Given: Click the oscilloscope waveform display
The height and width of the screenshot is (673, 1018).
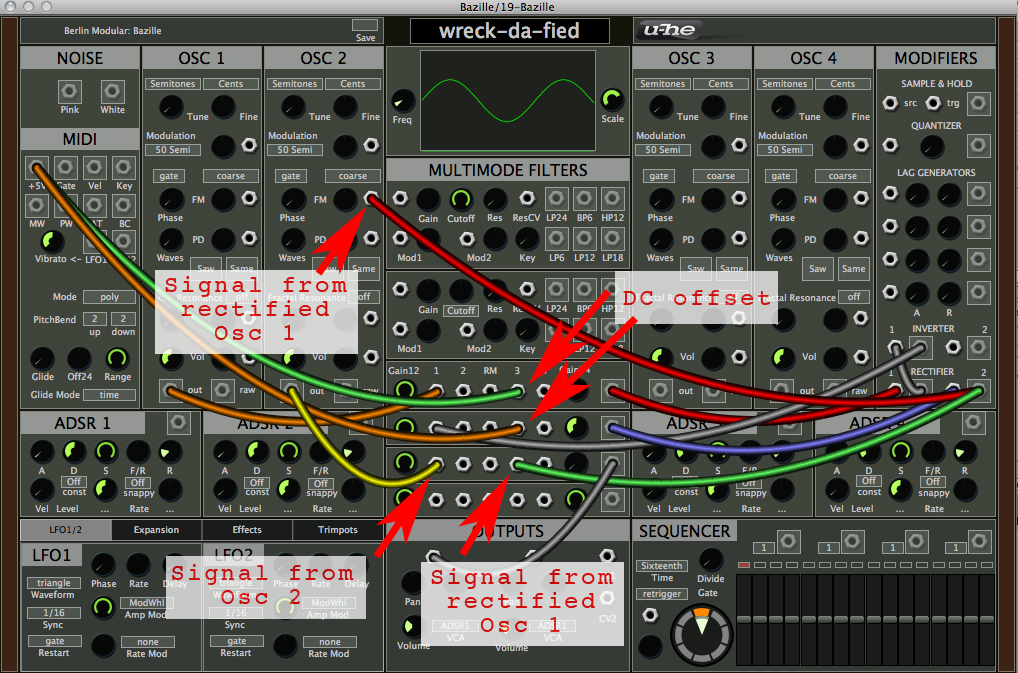Looking at the screenshot, I should pos(508,101).
